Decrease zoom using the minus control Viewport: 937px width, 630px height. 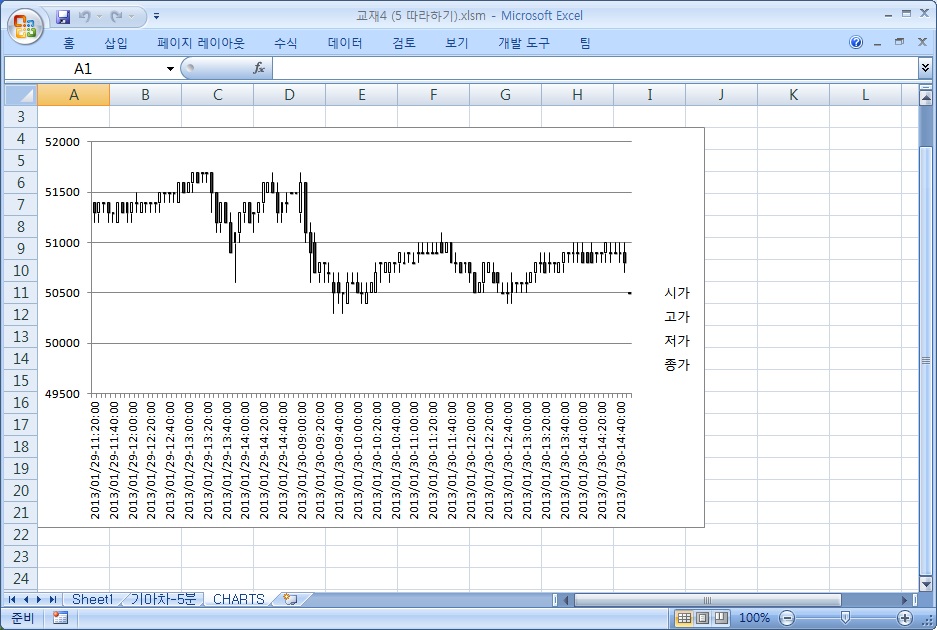coord(786,617)
